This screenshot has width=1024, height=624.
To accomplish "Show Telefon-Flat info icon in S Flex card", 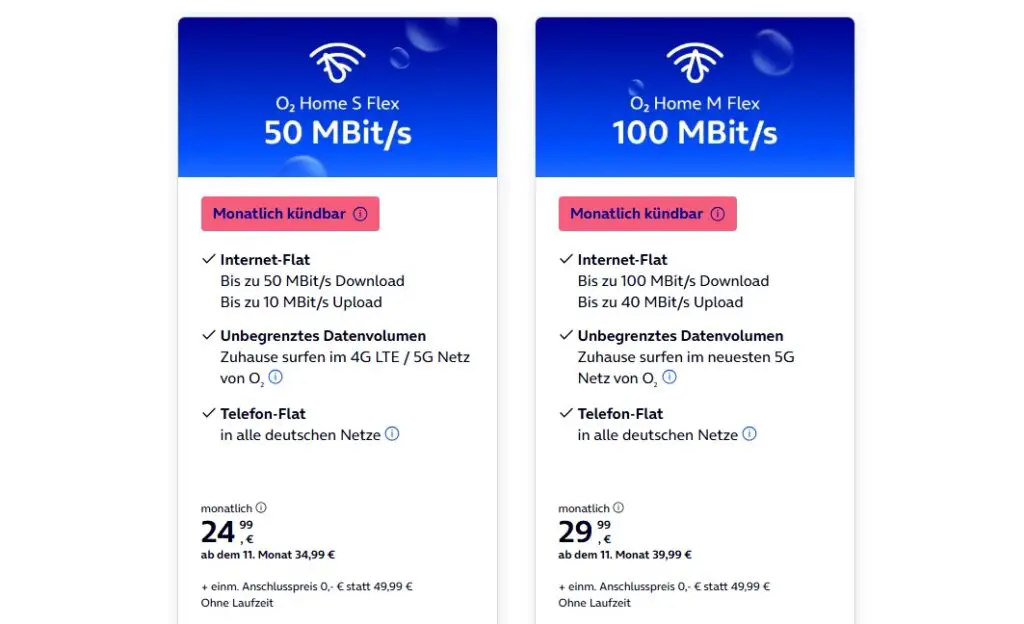I will pyautogui.click(x=392, y=434).
